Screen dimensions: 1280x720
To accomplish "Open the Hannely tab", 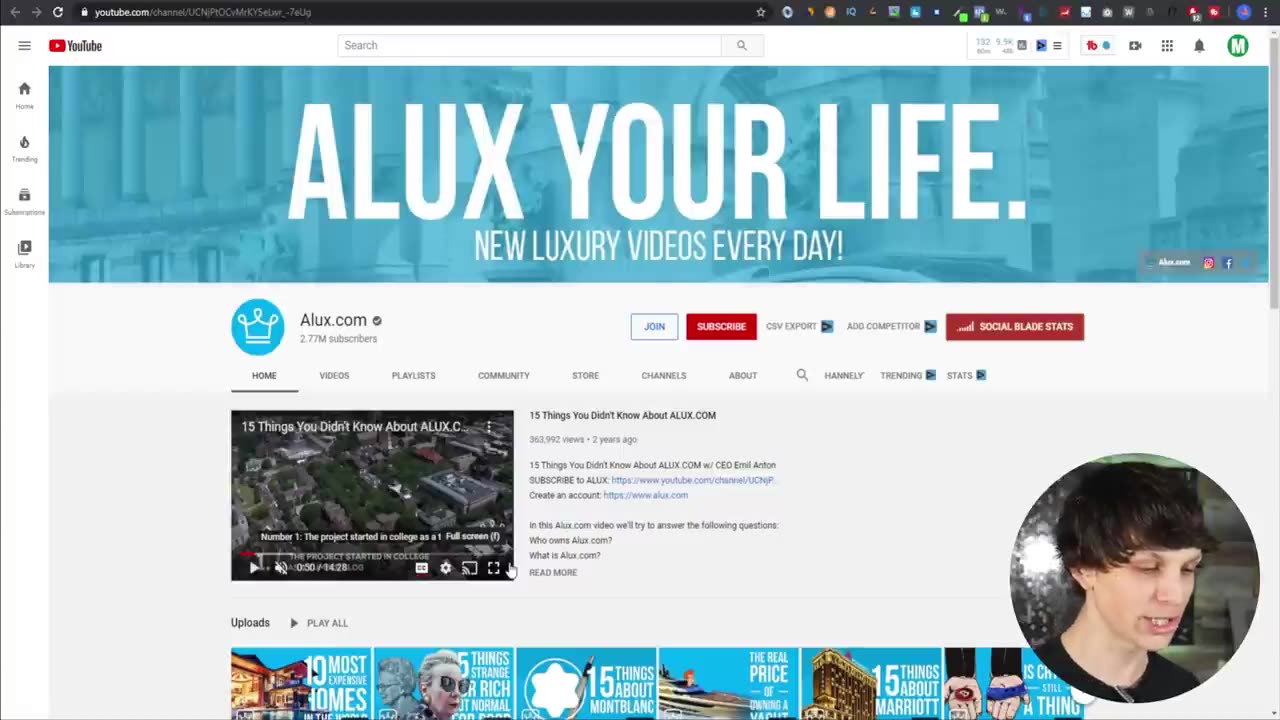I will [x=844, y=375].
